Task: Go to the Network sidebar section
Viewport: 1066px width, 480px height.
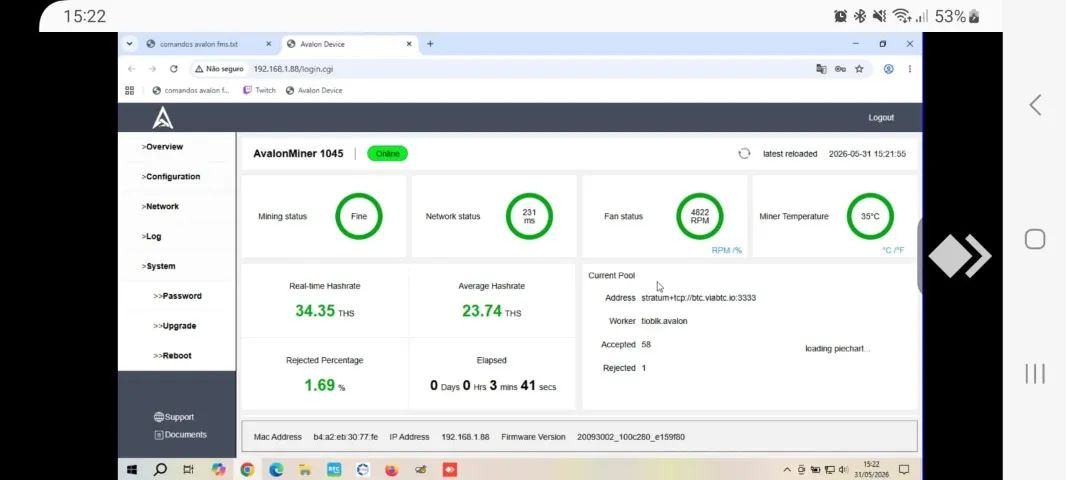Action: (160, 207)
